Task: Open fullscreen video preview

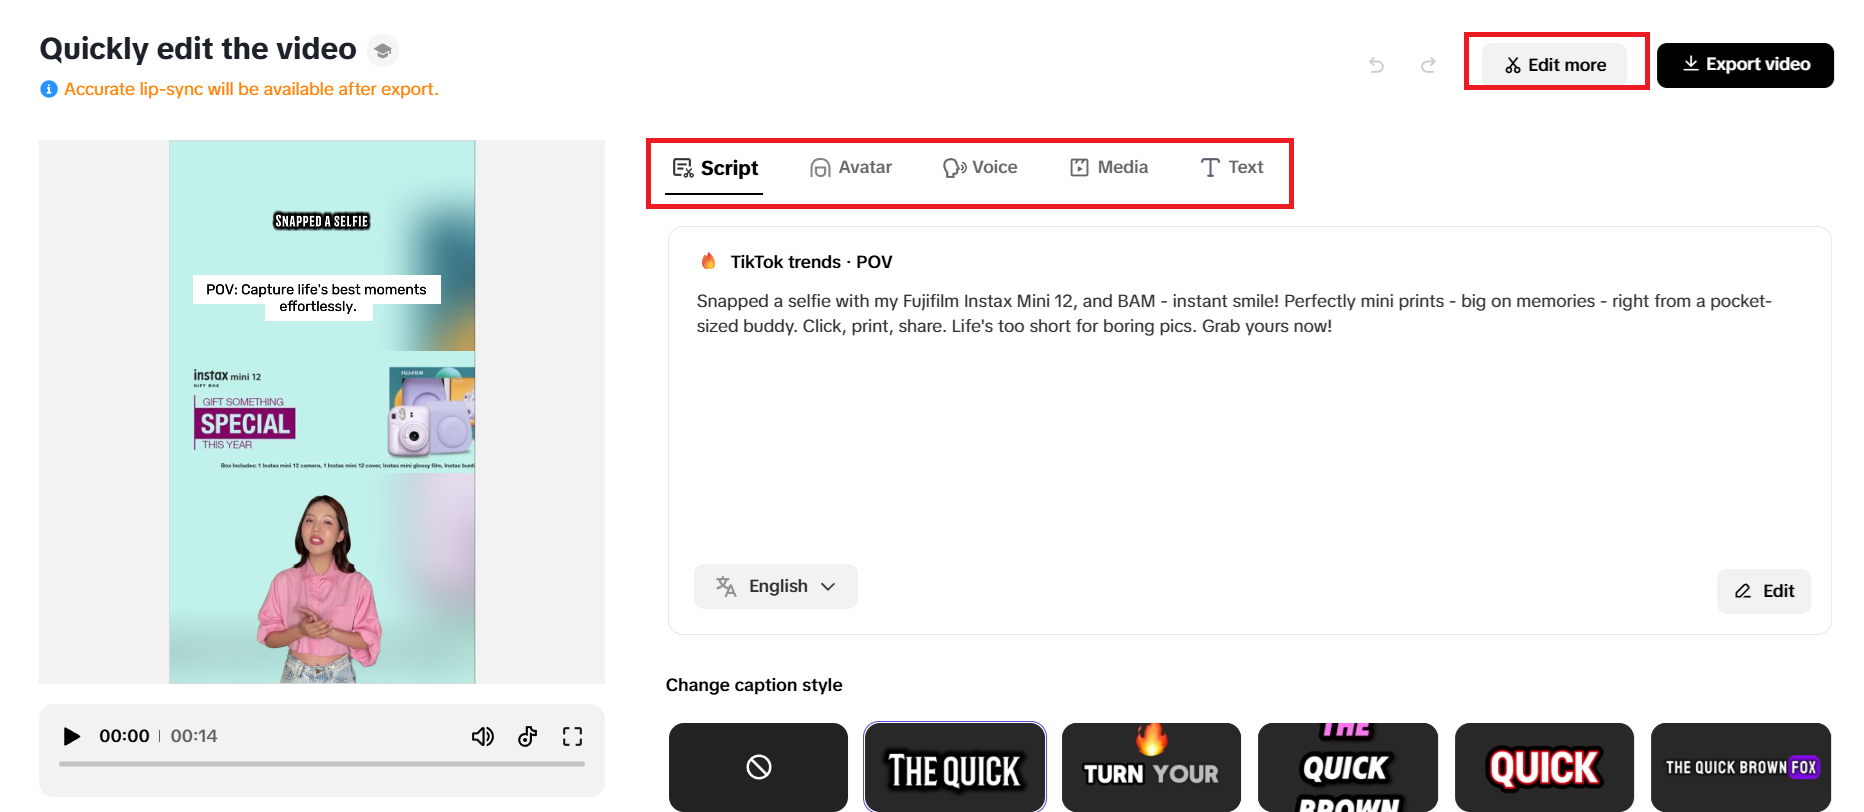Action: pyautogui.click(x=572, y=737)
